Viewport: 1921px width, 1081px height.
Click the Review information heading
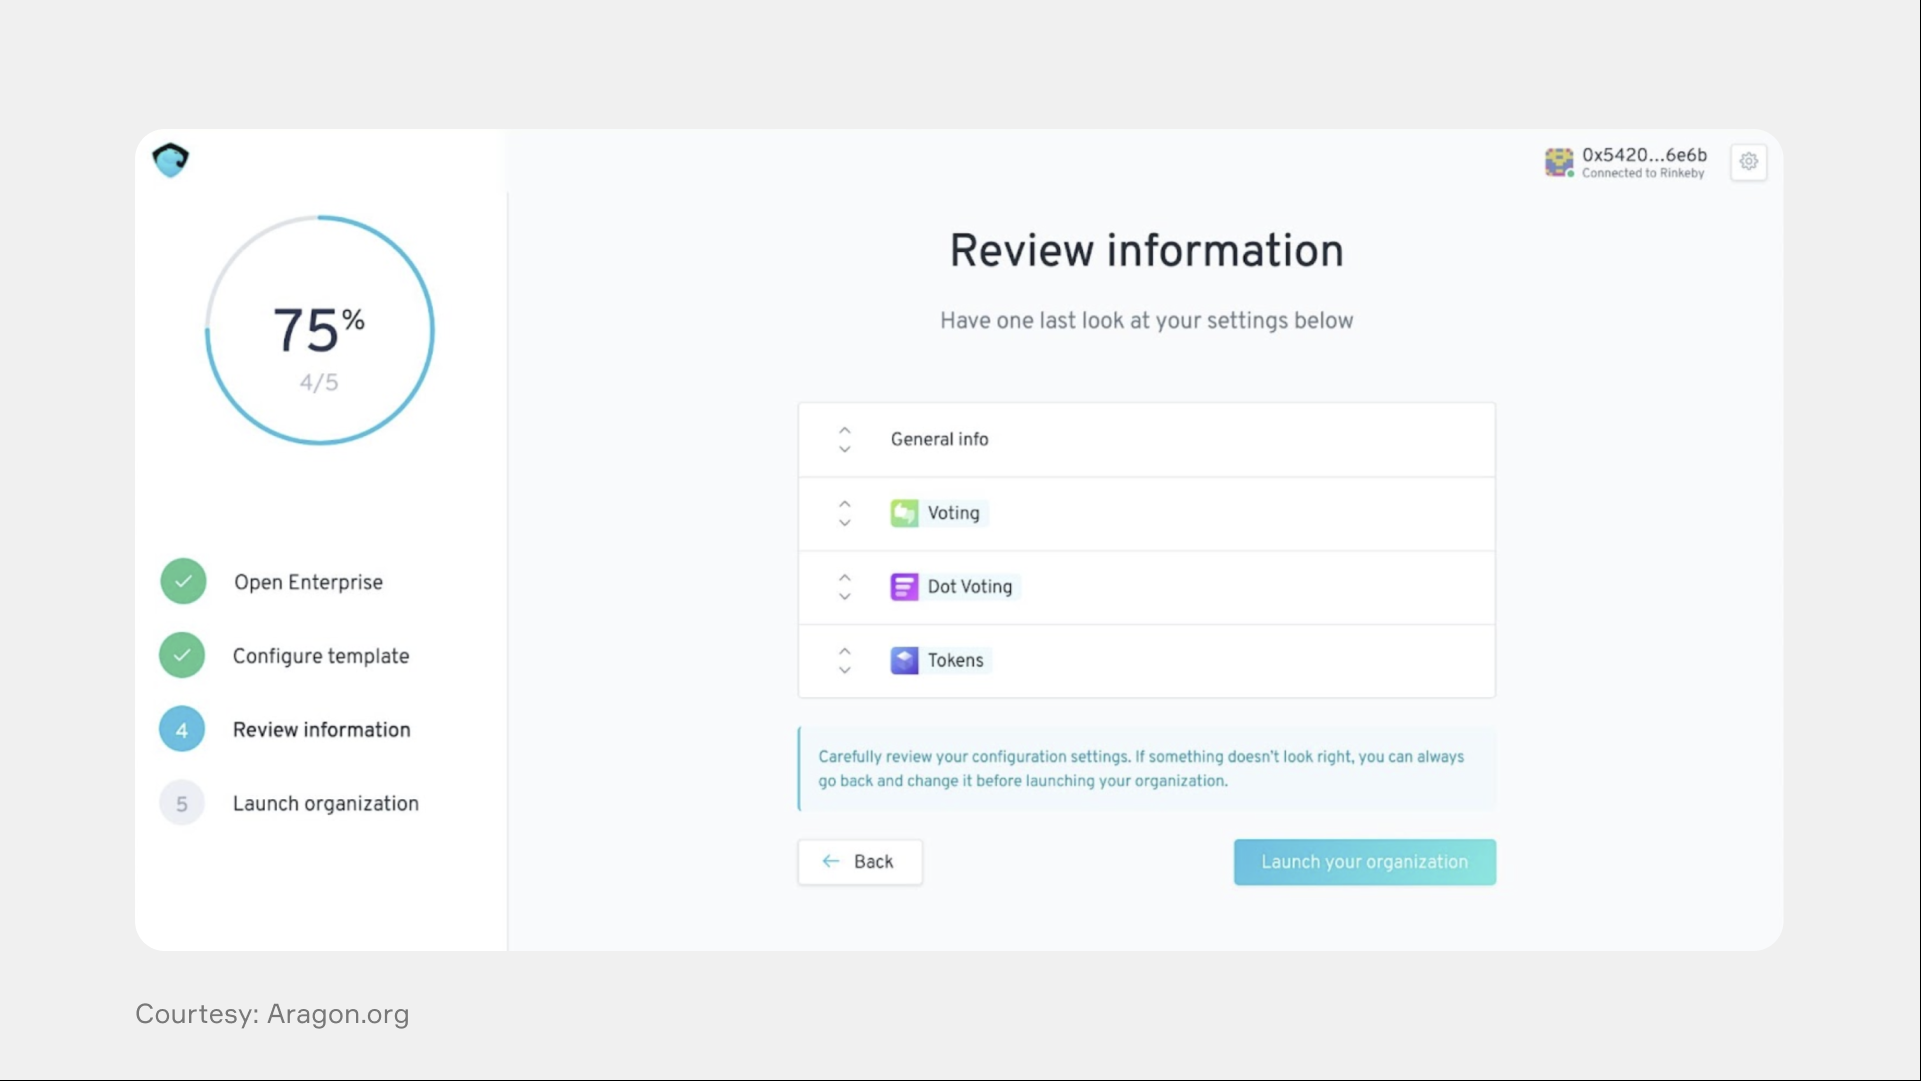click(1146, 251)
